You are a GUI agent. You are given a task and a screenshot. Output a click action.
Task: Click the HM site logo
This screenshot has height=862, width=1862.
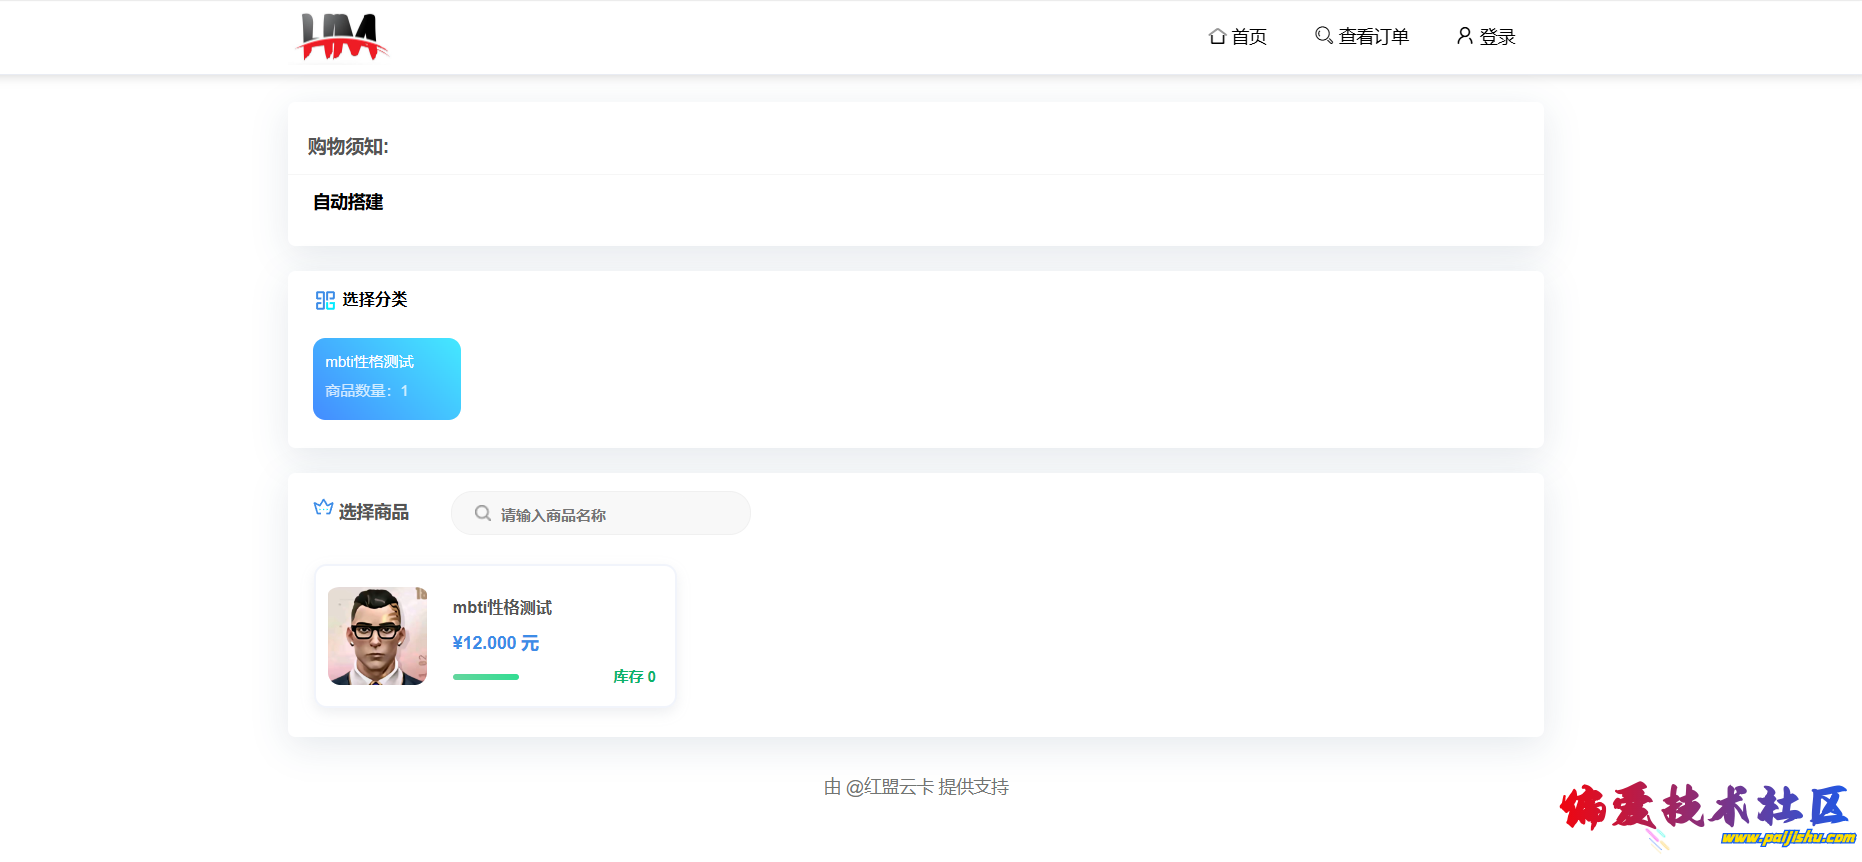(342, 37)
